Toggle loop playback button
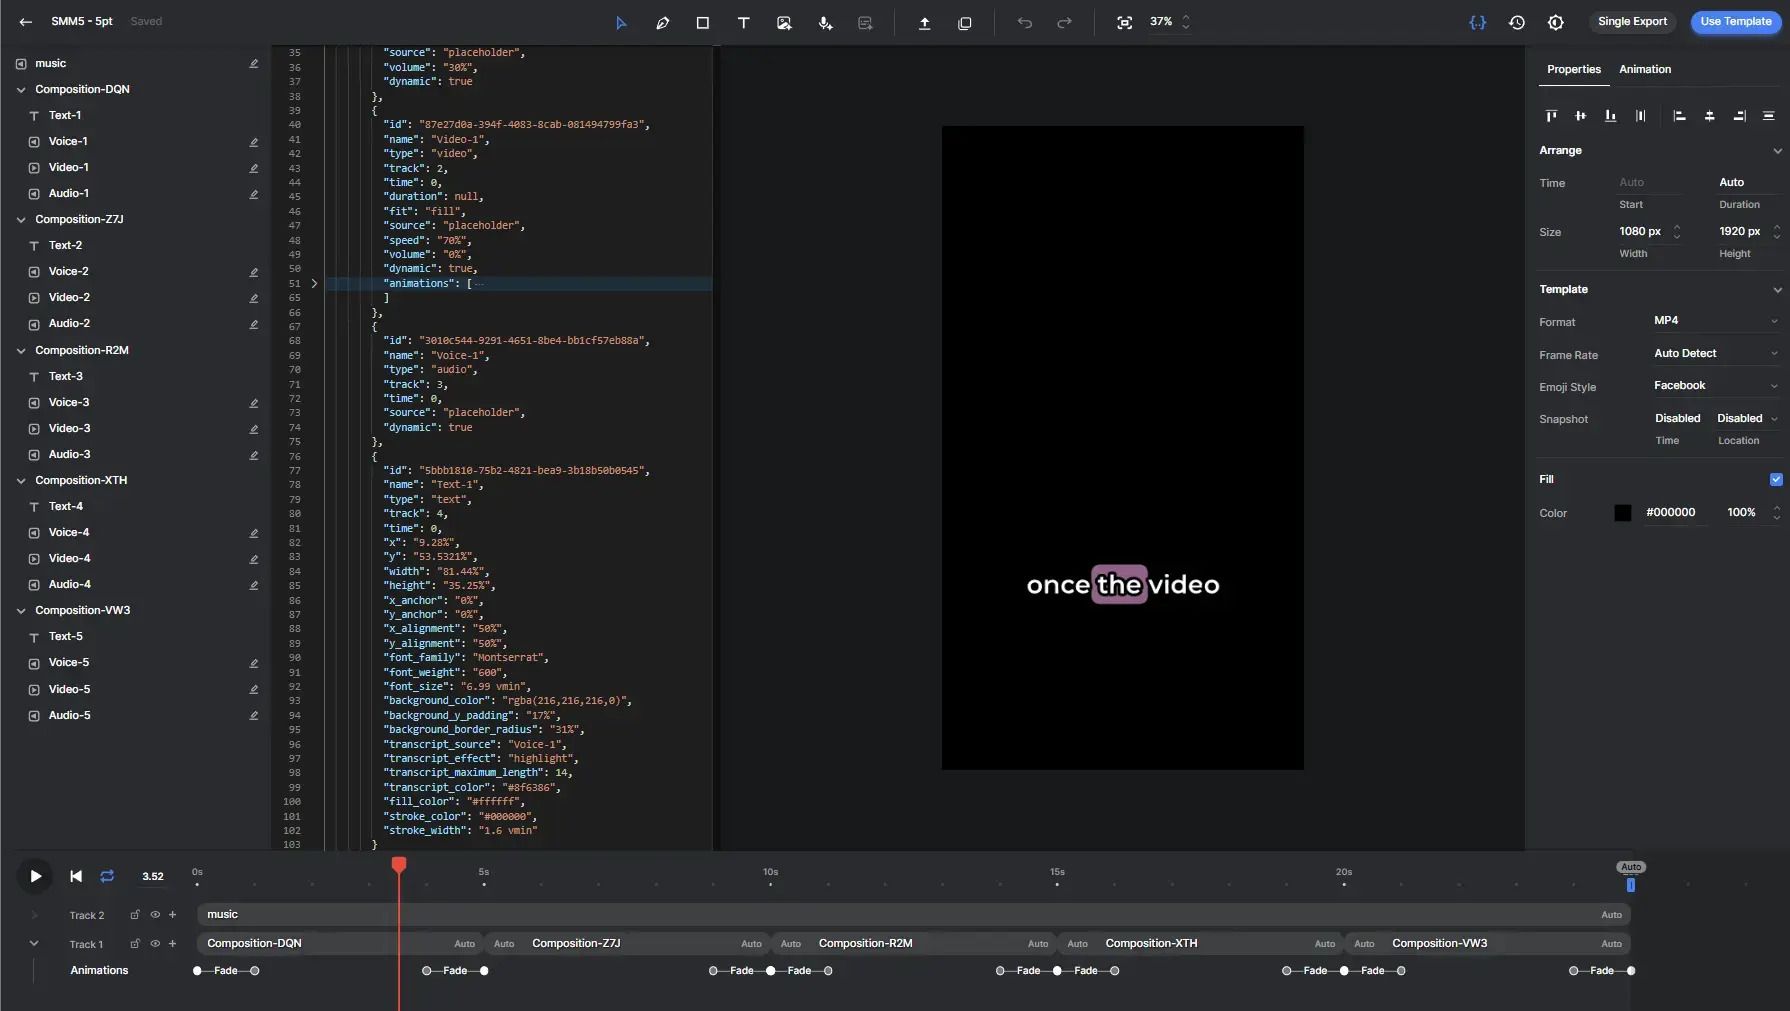1790x1011 pixels. 107,876
